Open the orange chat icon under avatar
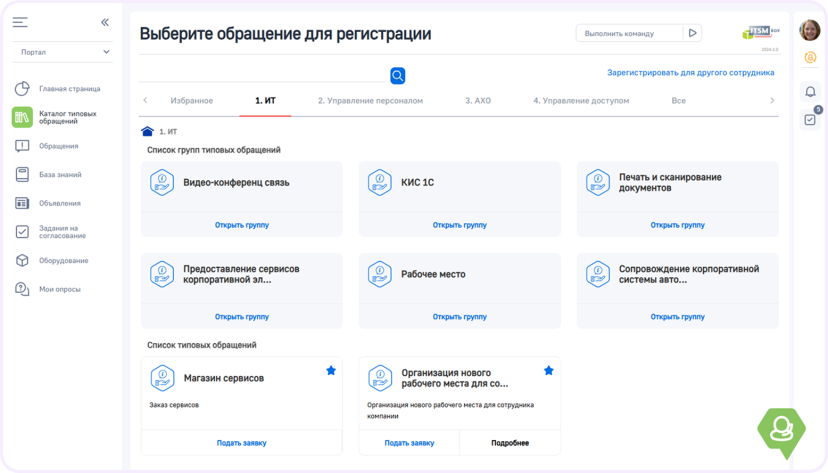This screenshot has width=828, height=473. [x=810, y=58]
